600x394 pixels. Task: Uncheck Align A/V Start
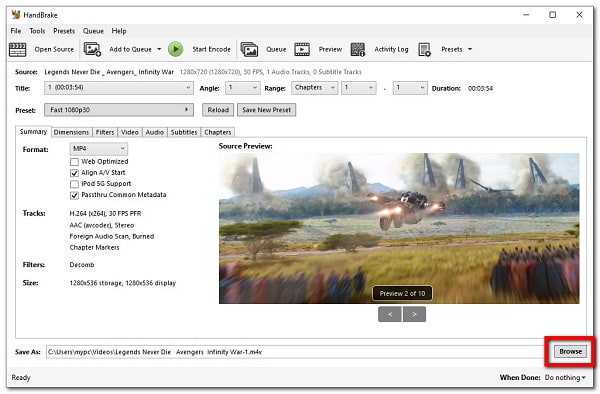74,173
